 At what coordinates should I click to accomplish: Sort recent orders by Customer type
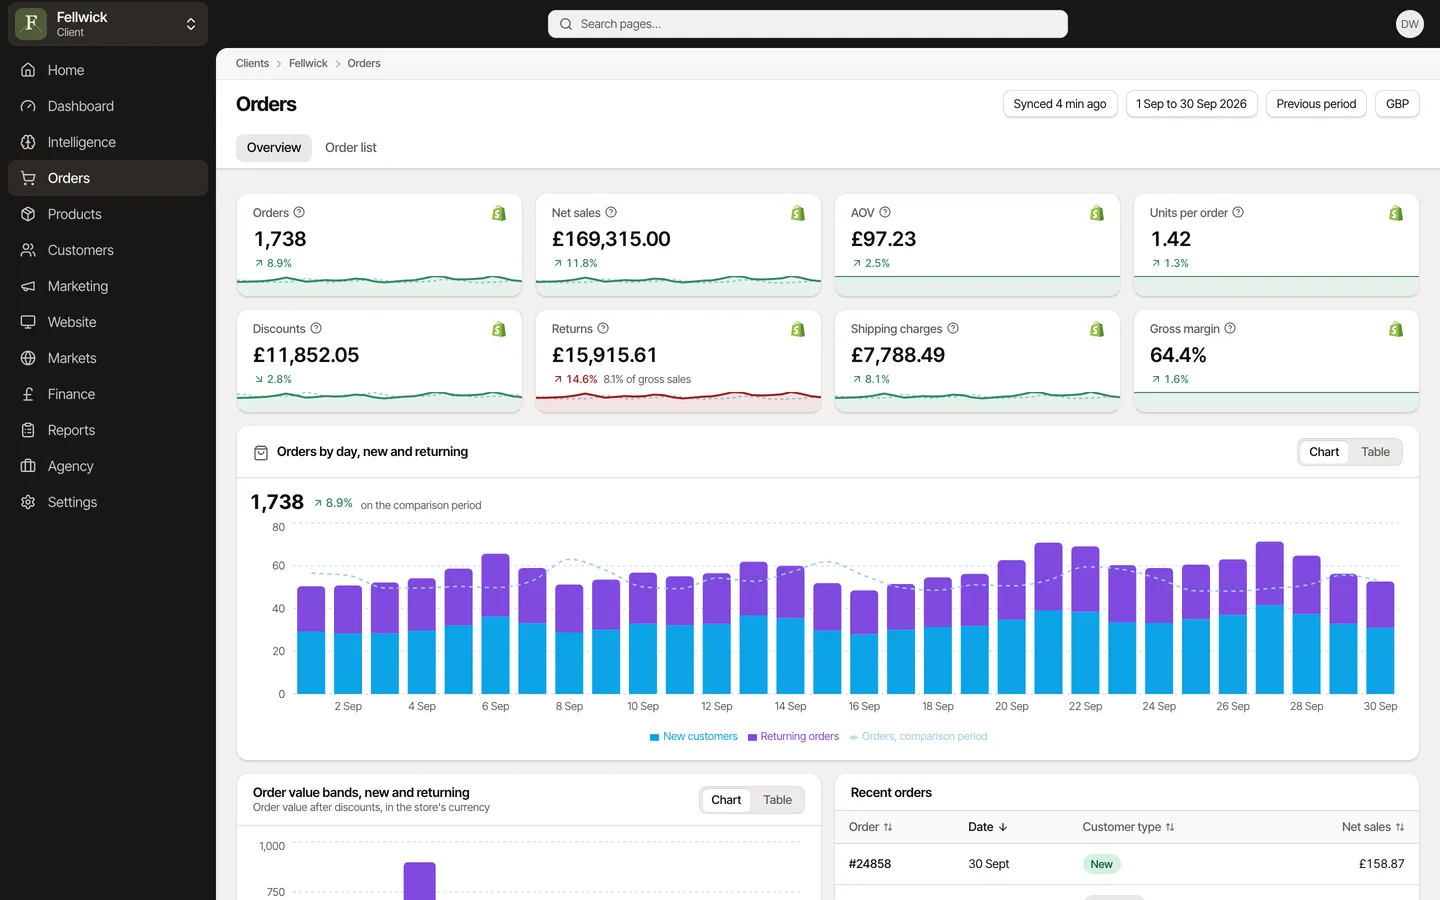(x=1128, y=827)
